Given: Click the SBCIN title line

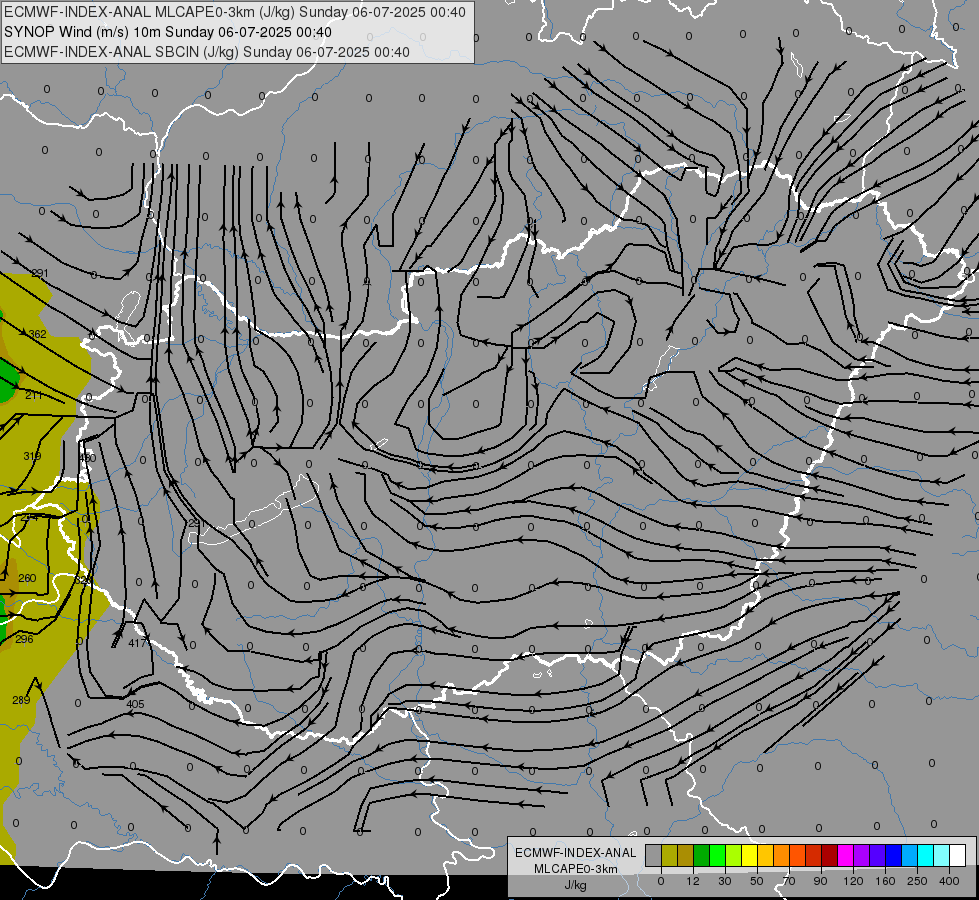Looking at the screenshot, I should [x=207, y=52].
